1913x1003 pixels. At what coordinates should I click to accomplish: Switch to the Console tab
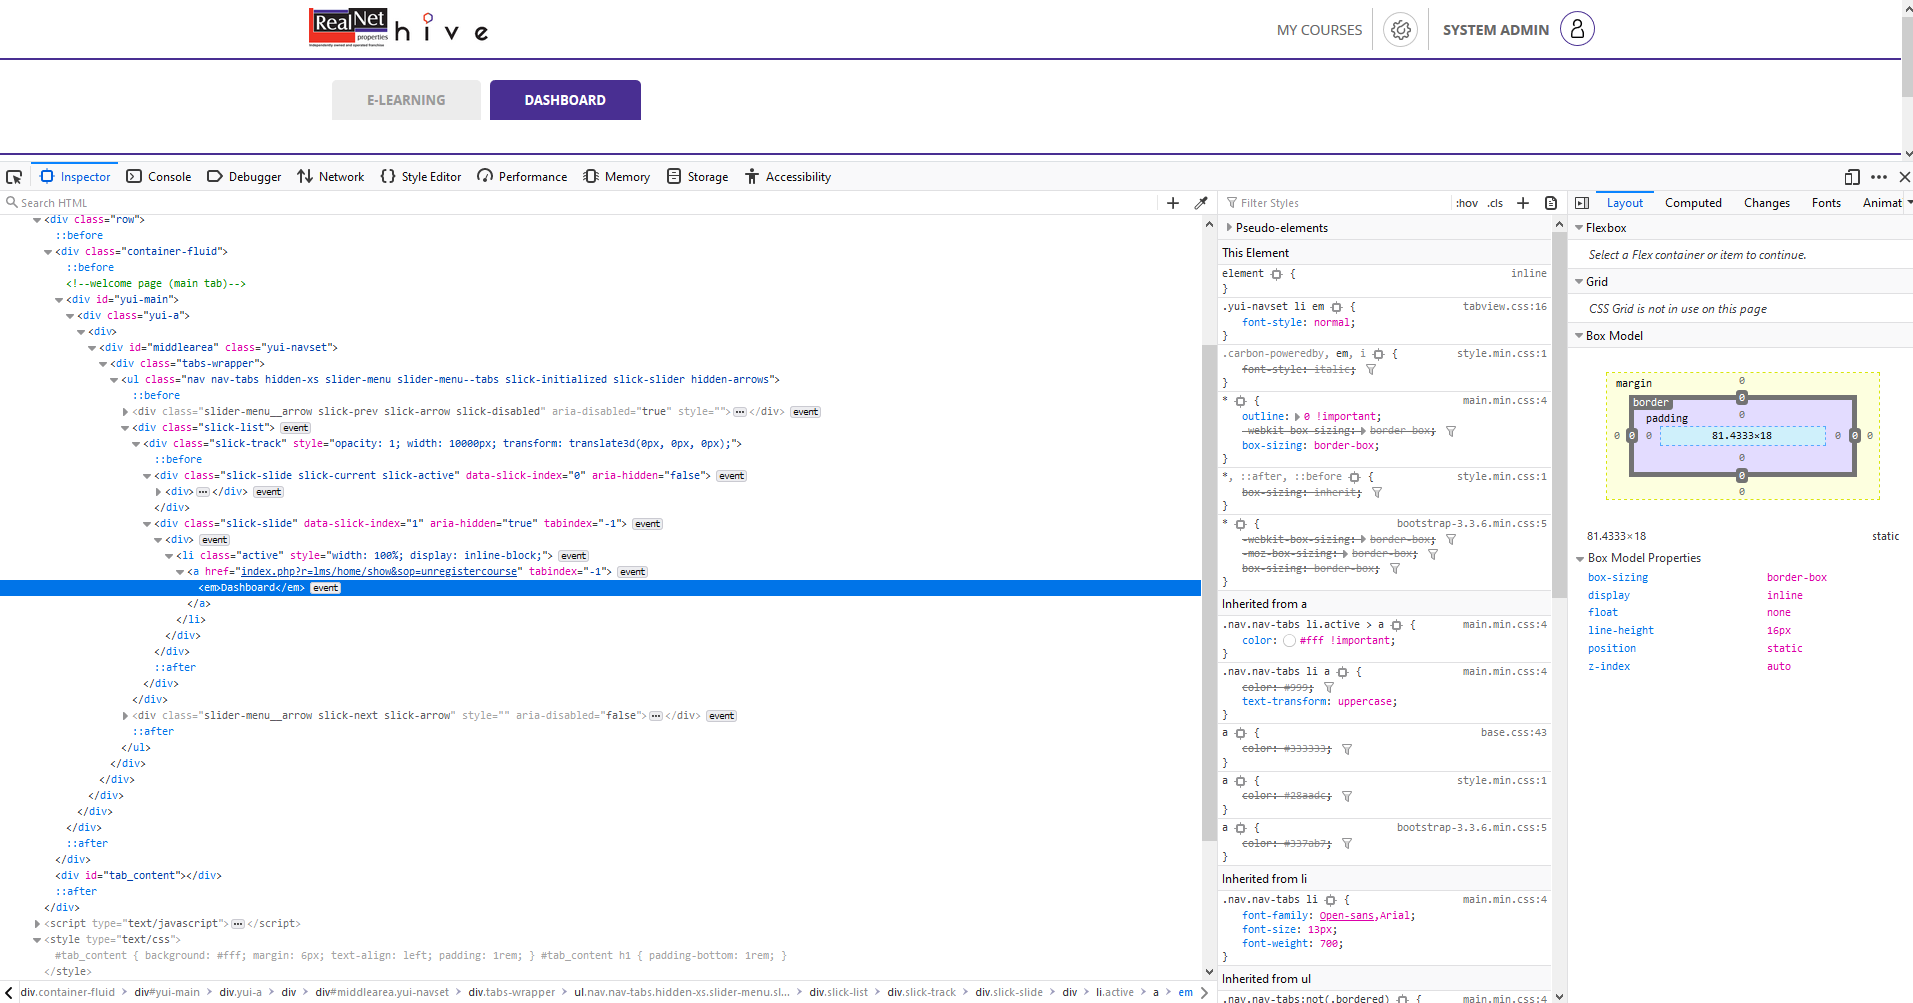159,177
